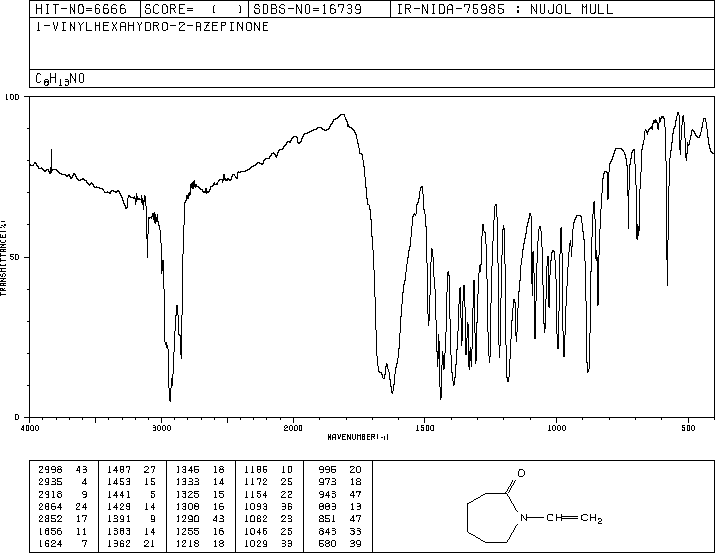Click the 100 y-axis tick label
Image resolution: width=715 pixels, height=553 pixels.
click(x=12, y=97)
